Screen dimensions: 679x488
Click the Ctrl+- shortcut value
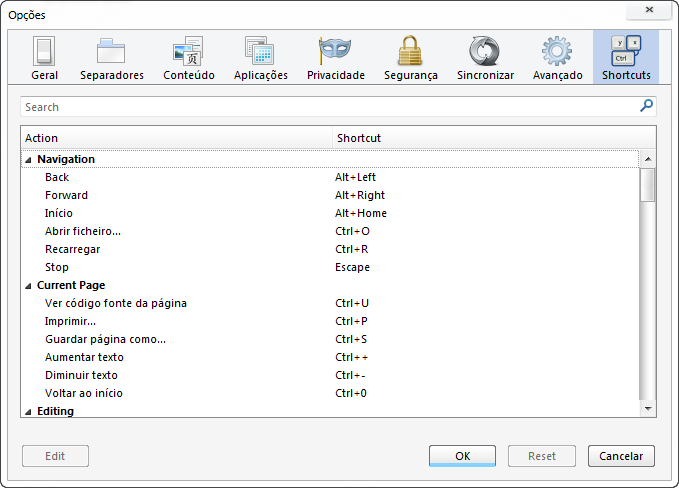(x=350, y=375)
